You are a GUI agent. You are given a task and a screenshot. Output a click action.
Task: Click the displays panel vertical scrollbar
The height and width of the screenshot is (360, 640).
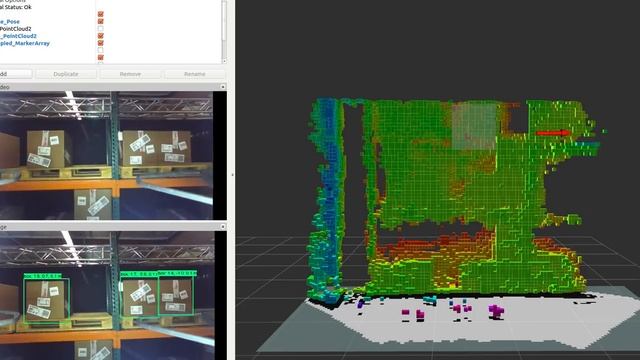click(x=224, y=20)
